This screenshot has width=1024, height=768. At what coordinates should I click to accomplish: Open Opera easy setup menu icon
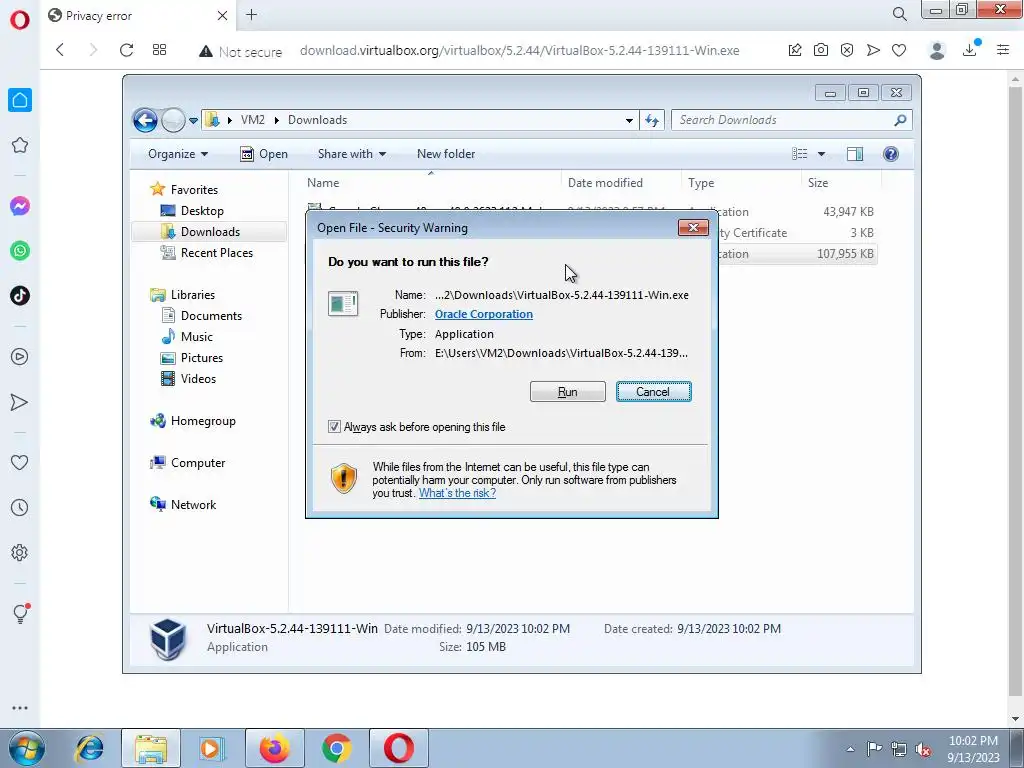tap(1003, 50)
